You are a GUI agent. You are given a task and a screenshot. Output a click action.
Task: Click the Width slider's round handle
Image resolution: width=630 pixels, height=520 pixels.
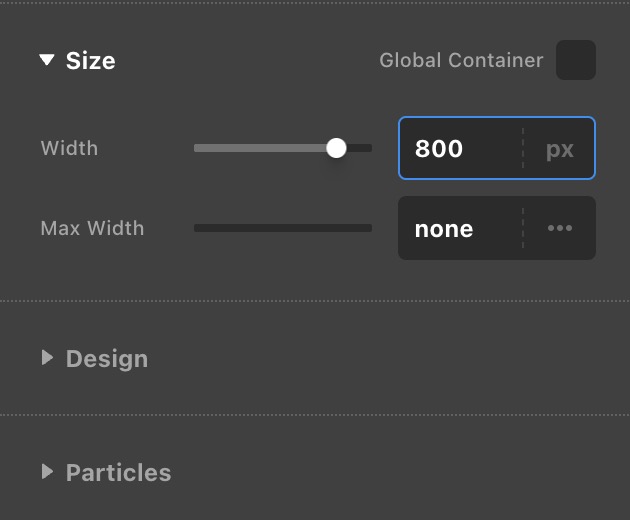point(336,148)
